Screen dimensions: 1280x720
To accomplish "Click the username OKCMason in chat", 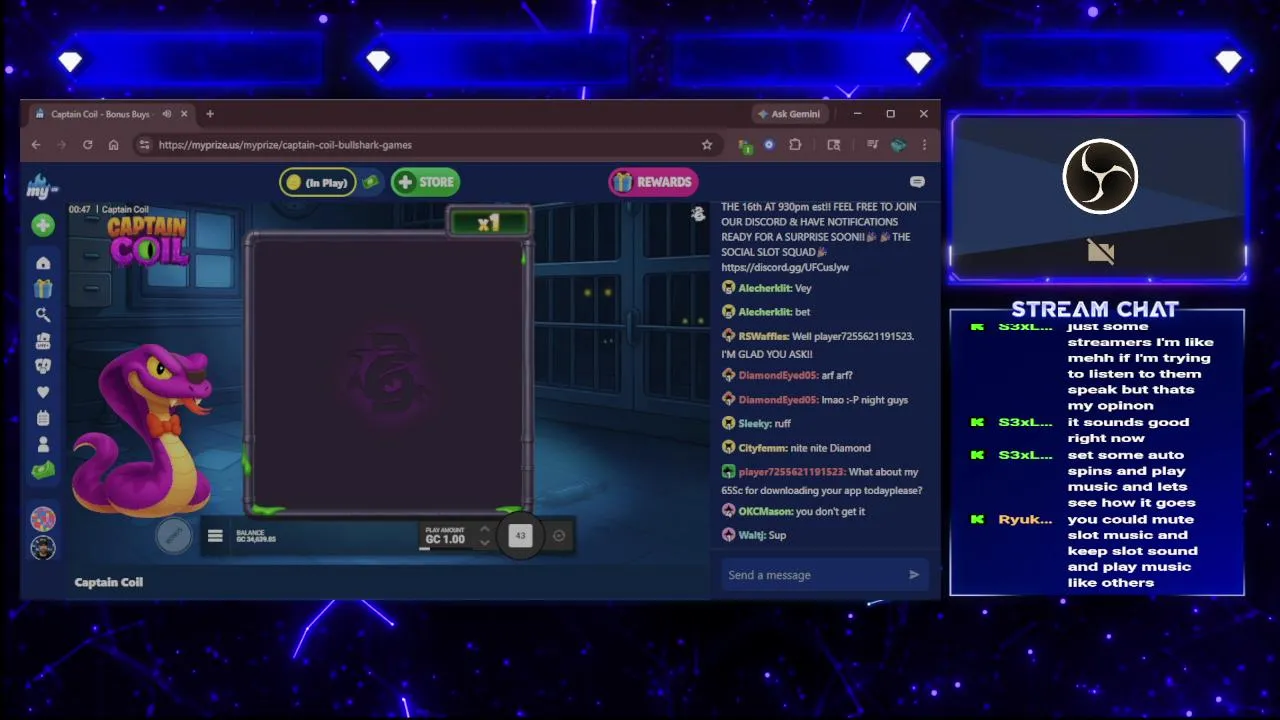I will [x=765, y=511].
